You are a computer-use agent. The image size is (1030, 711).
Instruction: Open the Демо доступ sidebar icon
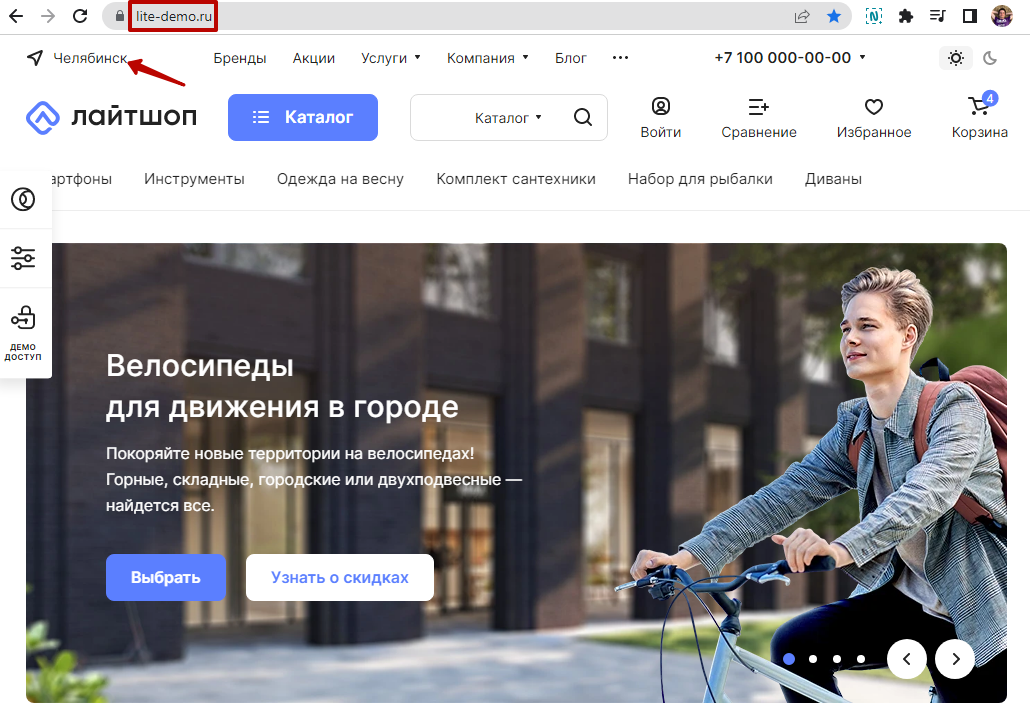tap(23, 333)
